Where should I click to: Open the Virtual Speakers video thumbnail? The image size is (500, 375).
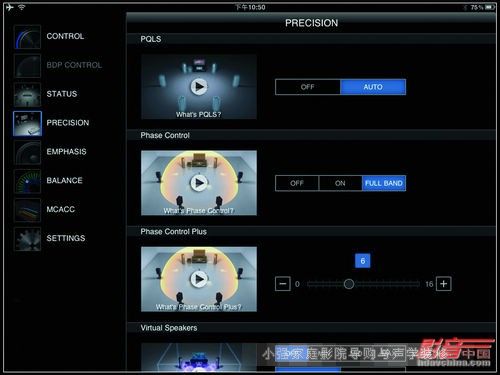point(199,357)
